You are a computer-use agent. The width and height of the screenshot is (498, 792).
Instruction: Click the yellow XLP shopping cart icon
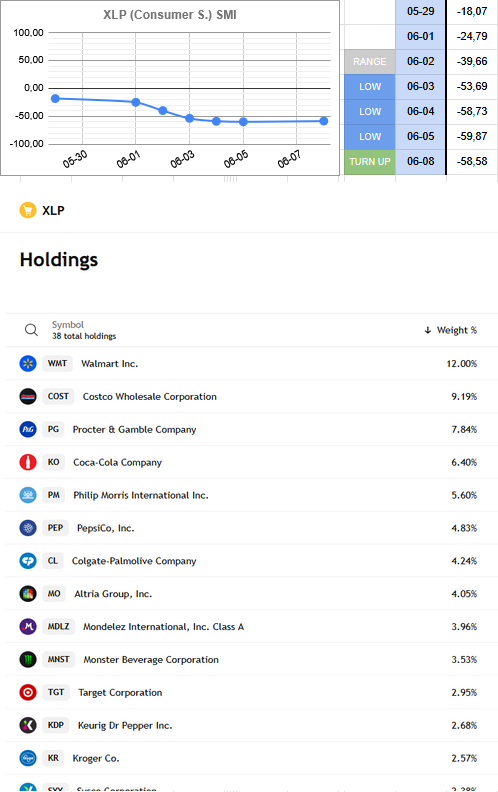pyautogui.click(x=28, y=210)
